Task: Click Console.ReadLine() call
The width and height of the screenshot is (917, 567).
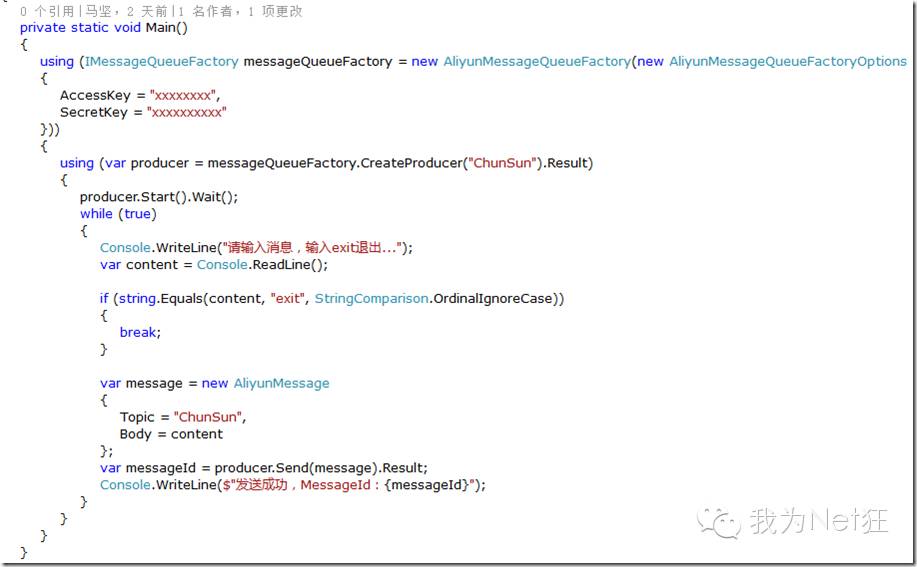Action: (262, 265)
